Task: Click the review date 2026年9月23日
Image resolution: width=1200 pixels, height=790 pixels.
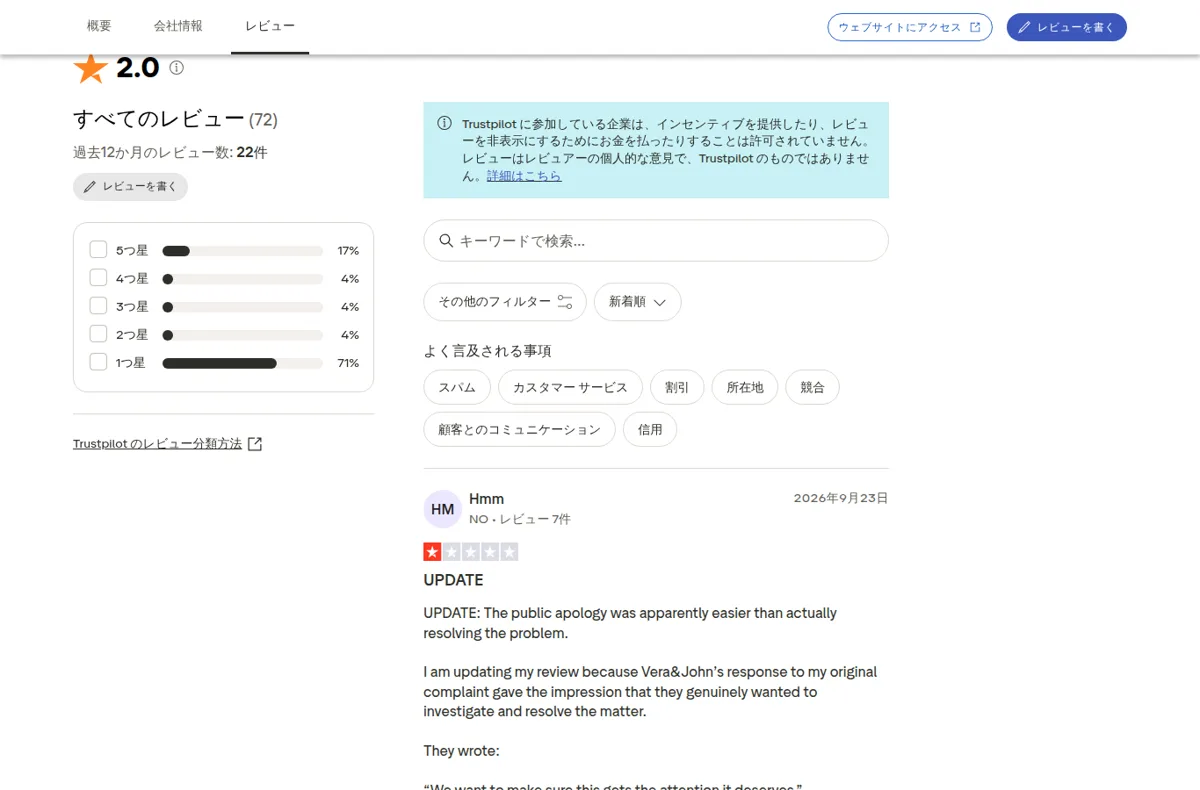Action: pyautogui.click(x=840, y=498)
